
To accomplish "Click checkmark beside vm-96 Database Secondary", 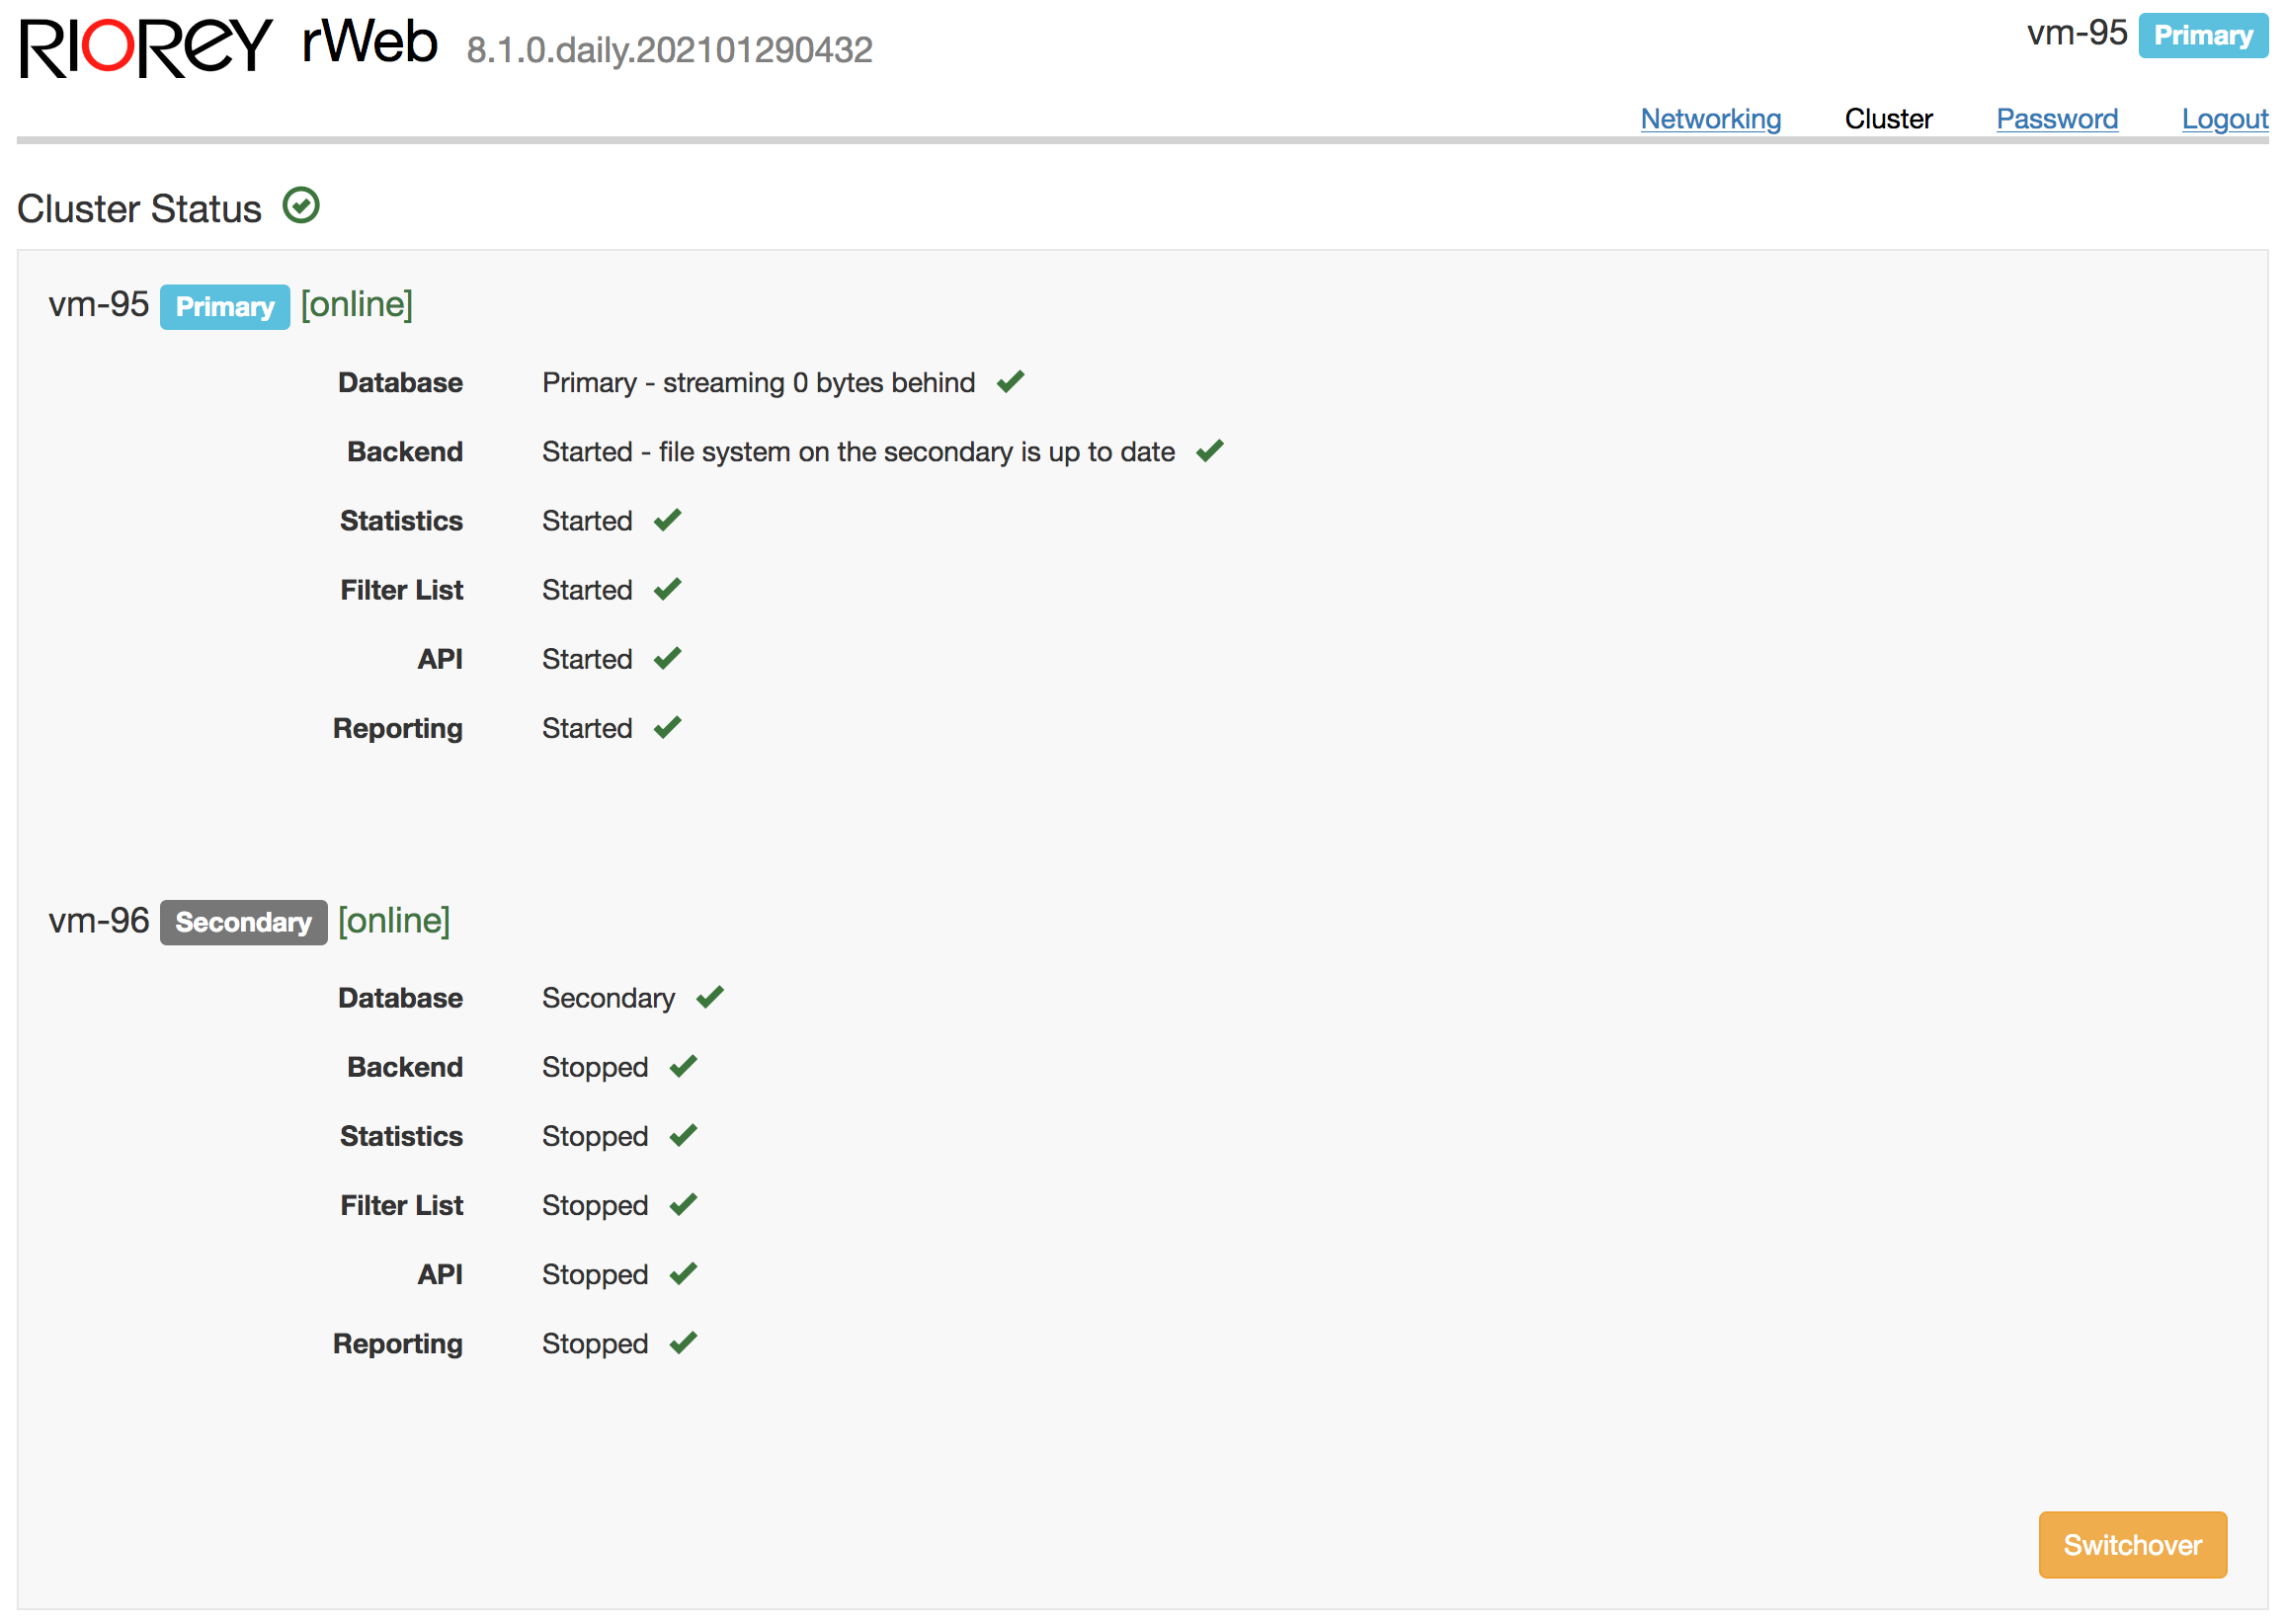I will 710,997.
